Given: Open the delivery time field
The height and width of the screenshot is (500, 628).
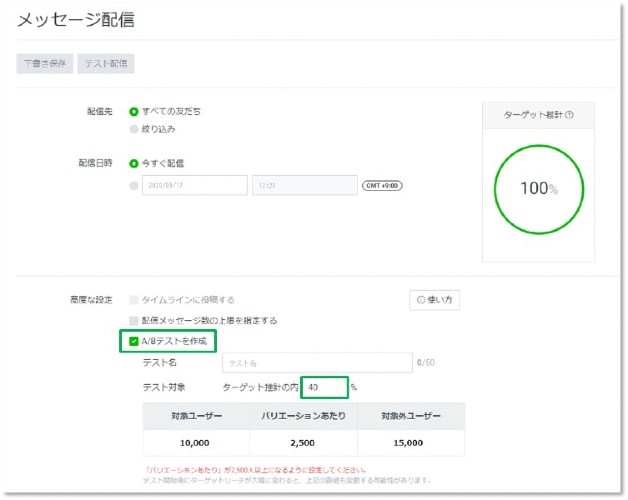Looking at the screenshot, I should (x=303, y=185).
